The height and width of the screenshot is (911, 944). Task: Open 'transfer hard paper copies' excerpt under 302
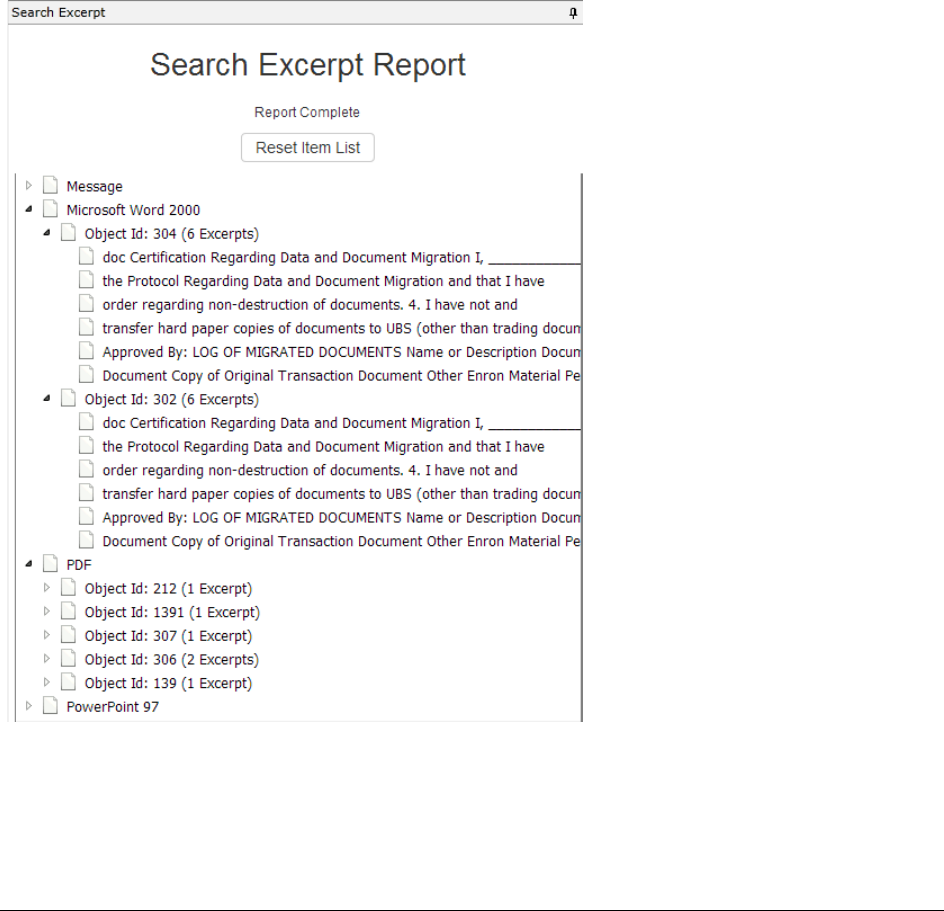[x=341, y=494]
